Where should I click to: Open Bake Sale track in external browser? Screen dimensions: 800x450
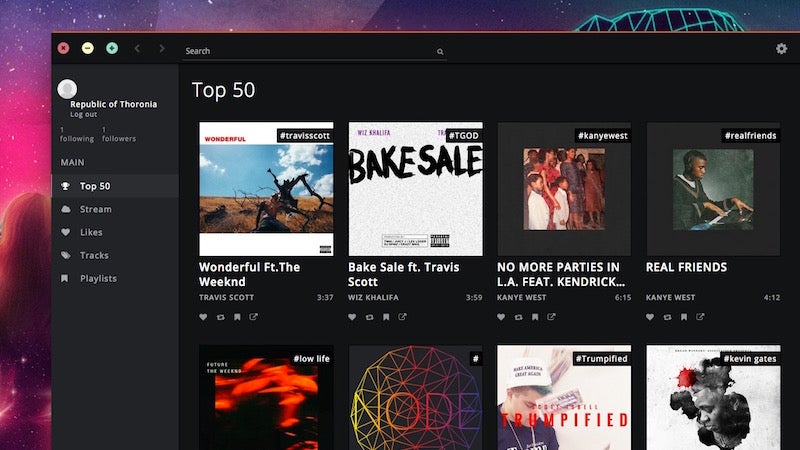click(403, 317)
